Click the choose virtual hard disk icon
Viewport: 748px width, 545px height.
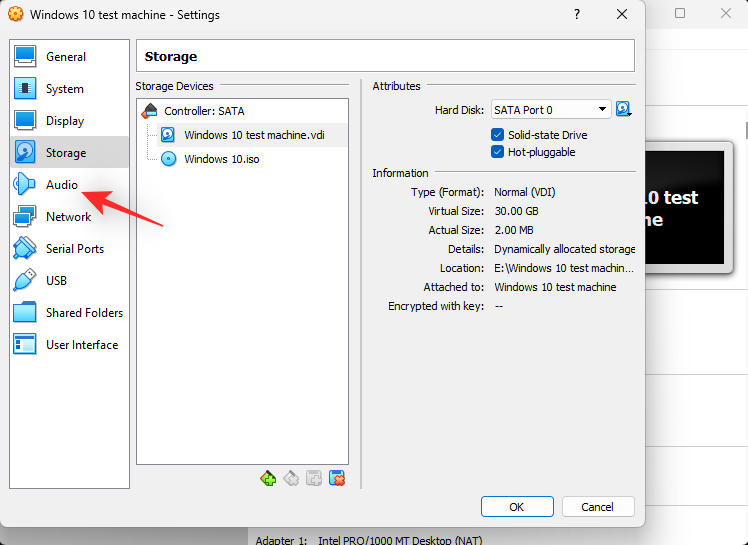click(623, 110)
